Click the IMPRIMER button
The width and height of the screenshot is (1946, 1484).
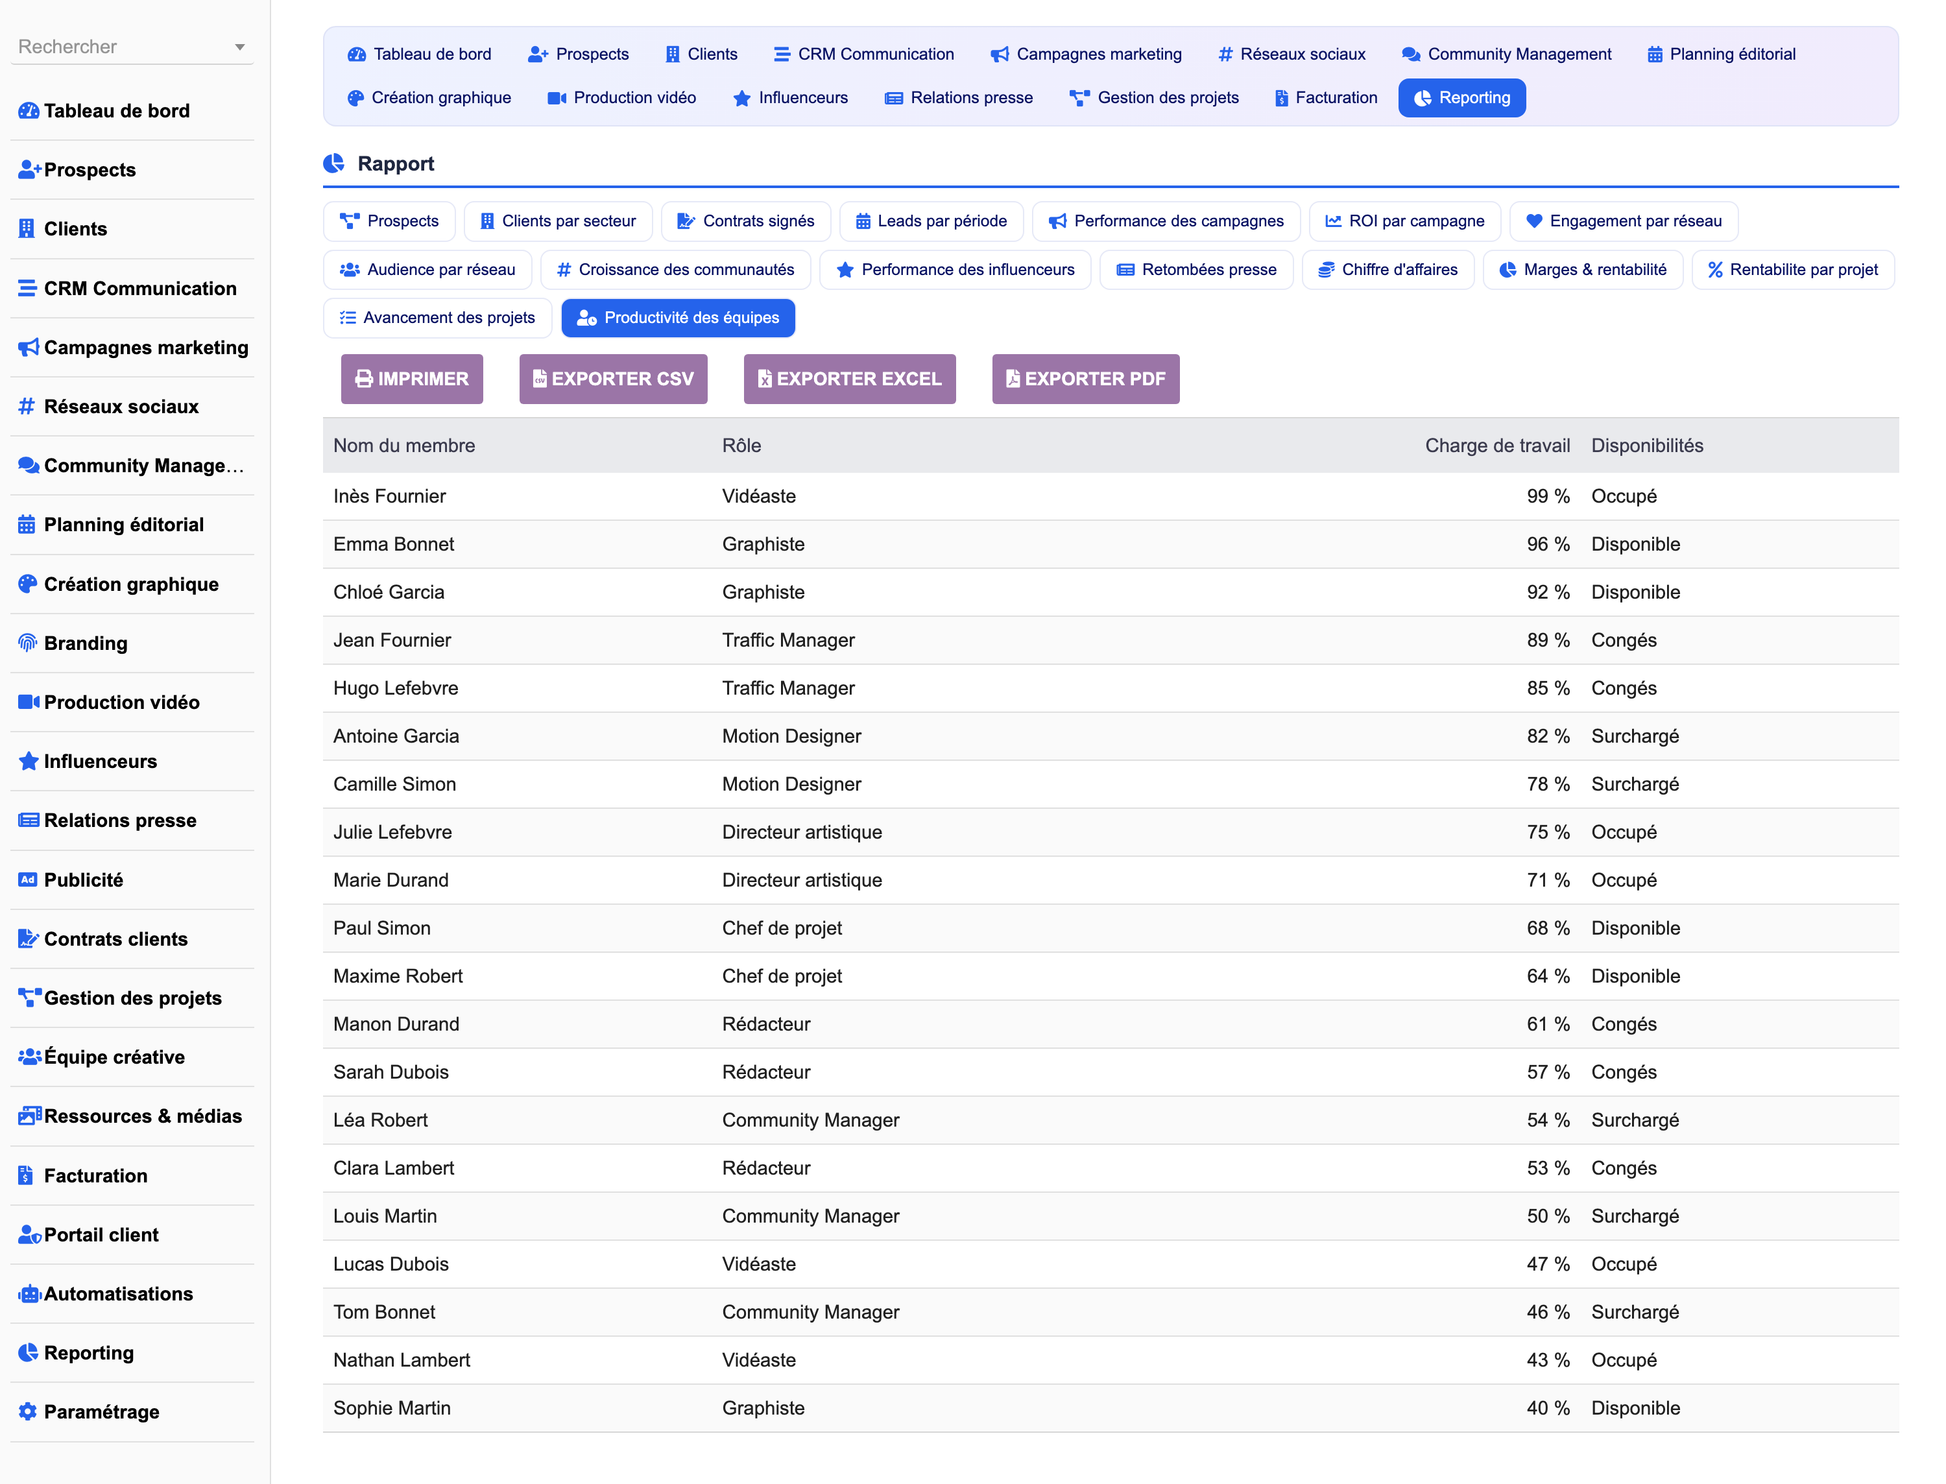[412, 379]
